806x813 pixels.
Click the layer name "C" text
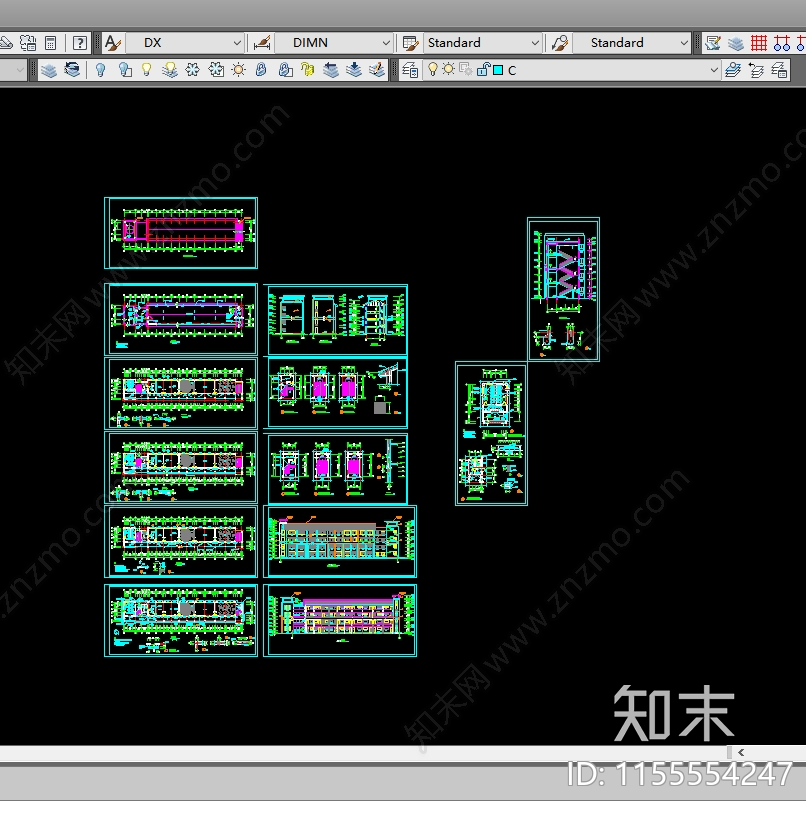point(512,71)
